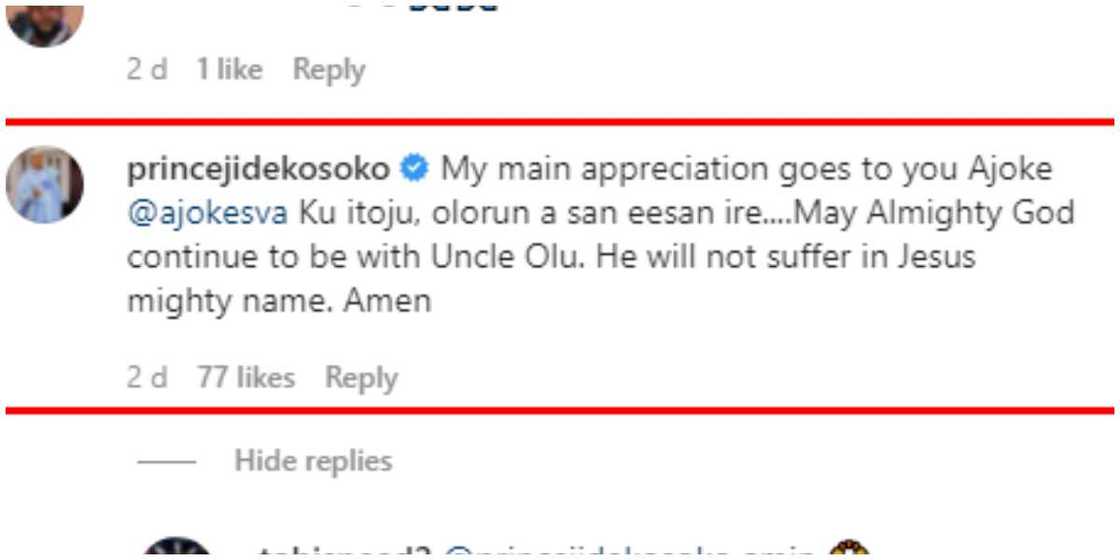Reply to the comment with 1 like
1120x560 pixels.
(x=329, y=70)
